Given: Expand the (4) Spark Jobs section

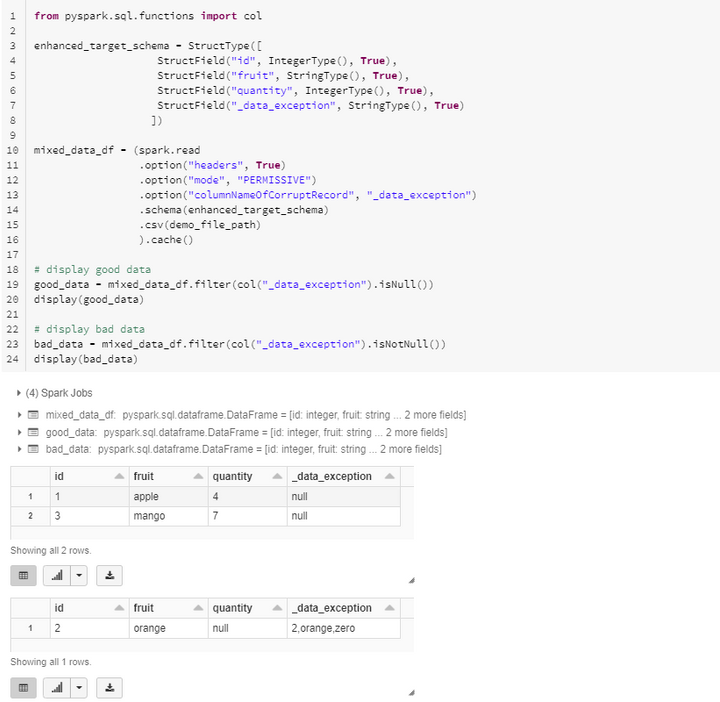Looking at the screenshot, I should (19, 393).
